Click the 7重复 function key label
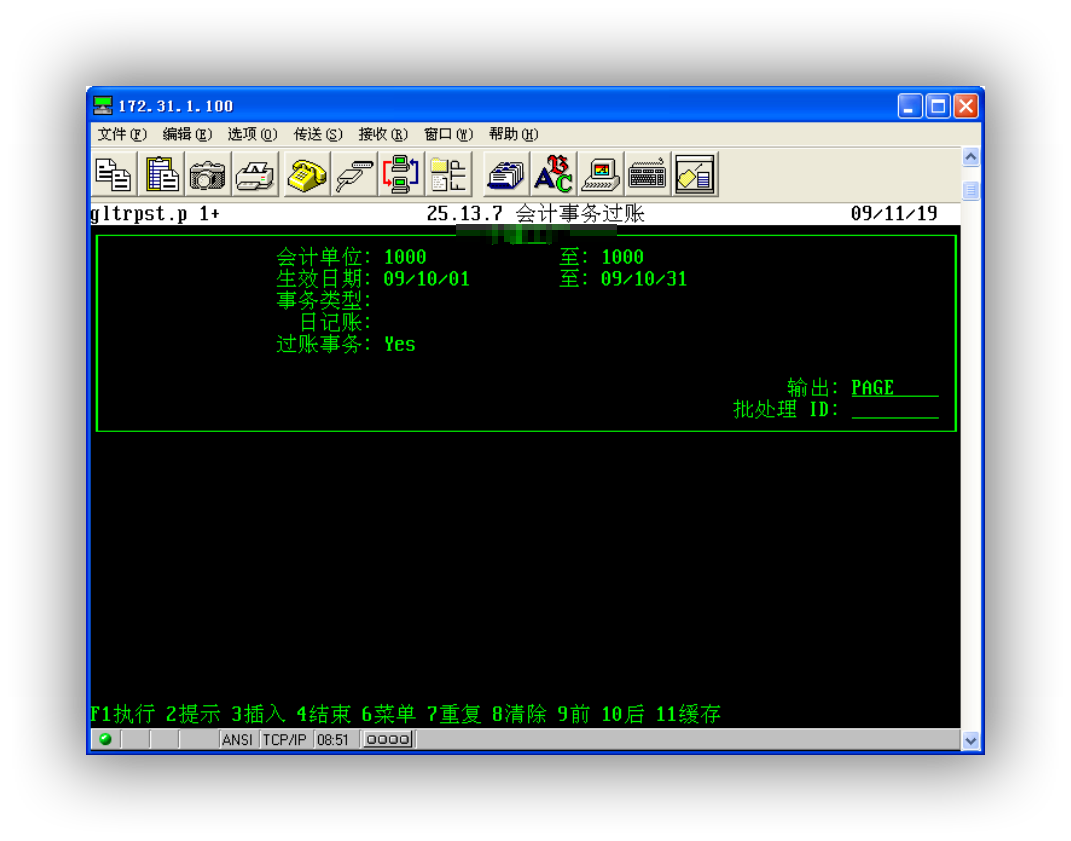This screenshot has height=841, width=1071. tap(454, 714)
